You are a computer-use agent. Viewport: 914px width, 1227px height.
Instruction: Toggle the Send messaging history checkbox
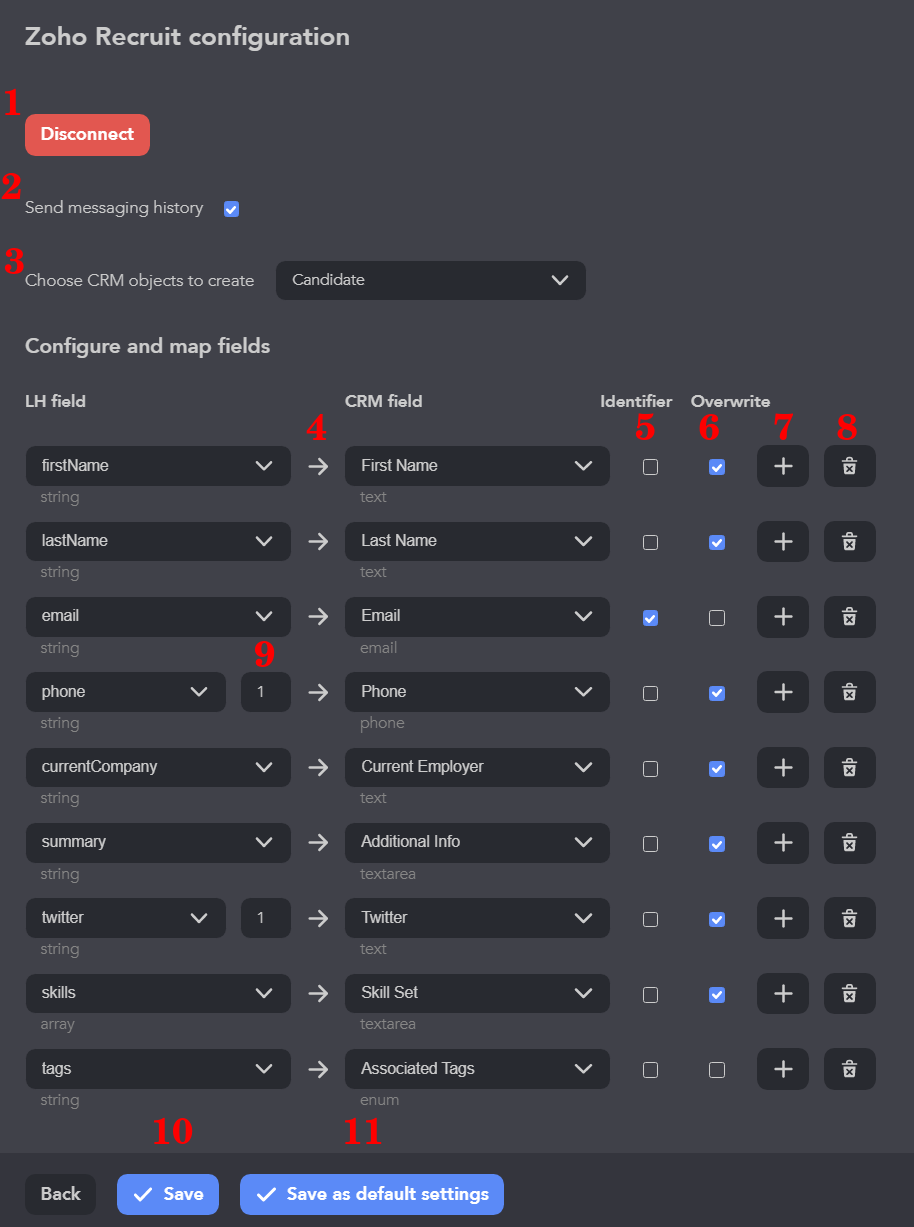click(x=232, y=209)
